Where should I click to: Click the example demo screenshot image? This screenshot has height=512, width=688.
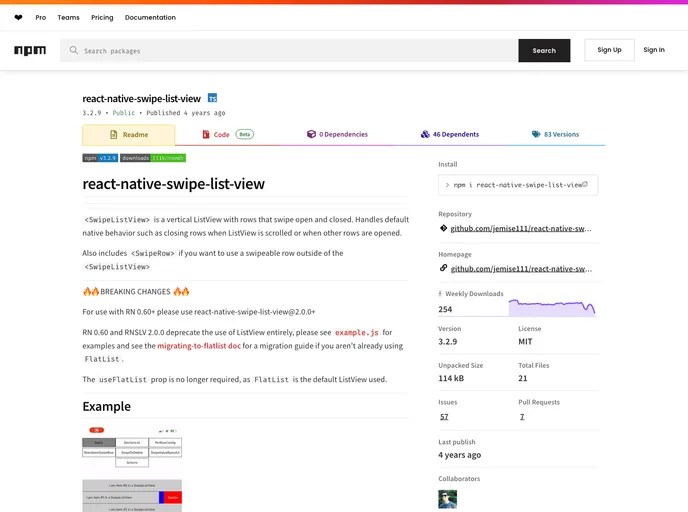tap(132, 468)
